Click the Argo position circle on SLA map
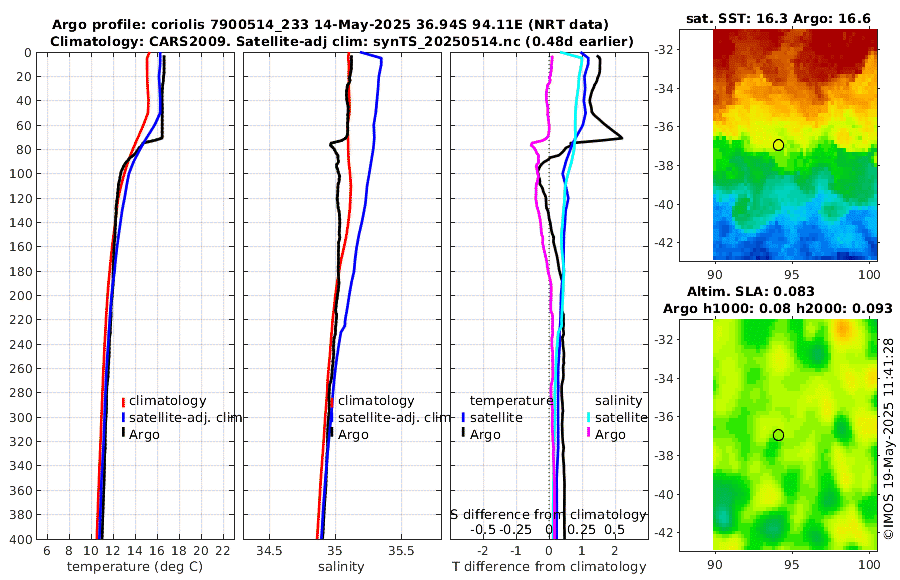Screen dimensions: 900x580 click(x=778, y=435)
